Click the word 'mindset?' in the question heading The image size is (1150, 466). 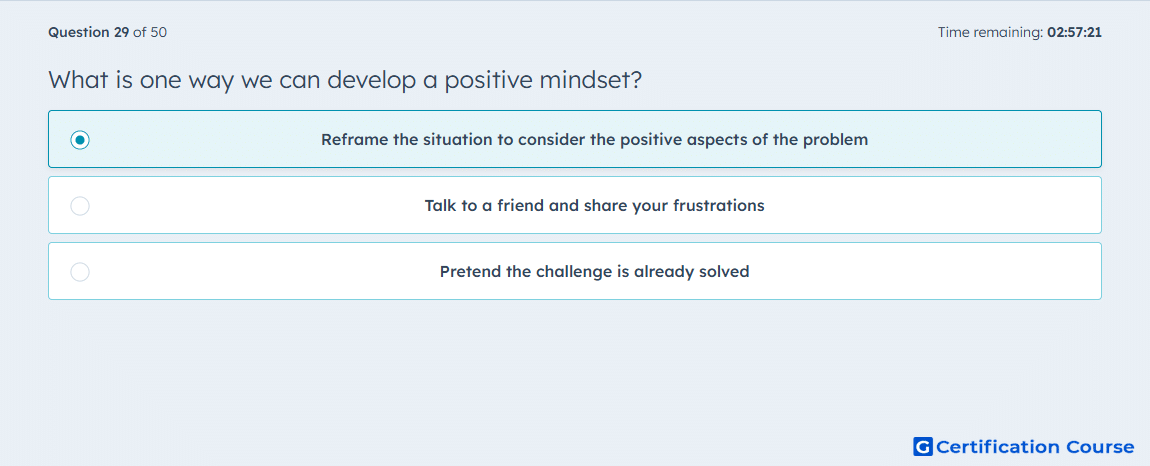click(592, 79)
